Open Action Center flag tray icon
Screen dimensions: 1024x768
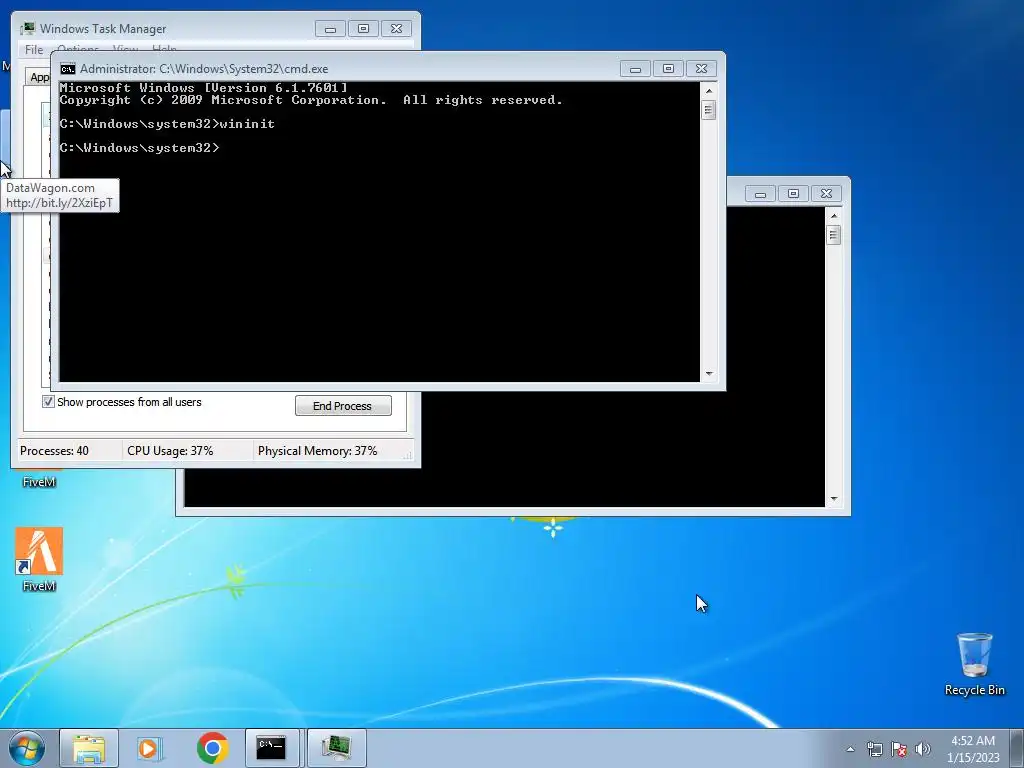(x=899, y=749)
